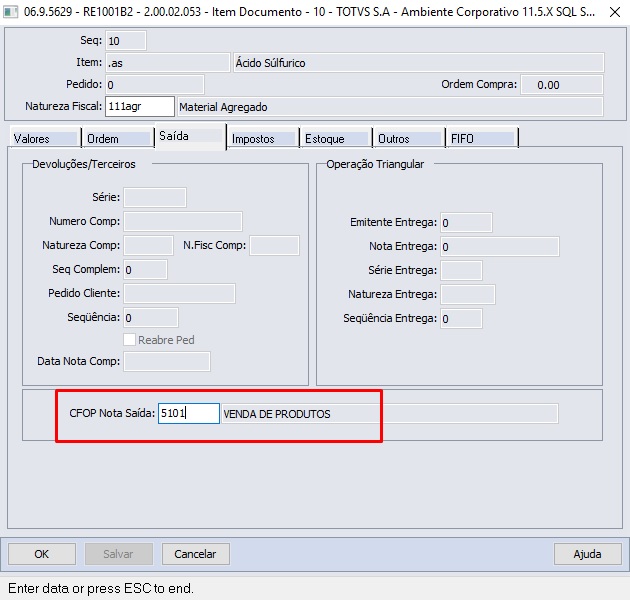Screen dimensions: 630x600
Task: Click the Seqüência Entrega field
Action: pos(461,318)
